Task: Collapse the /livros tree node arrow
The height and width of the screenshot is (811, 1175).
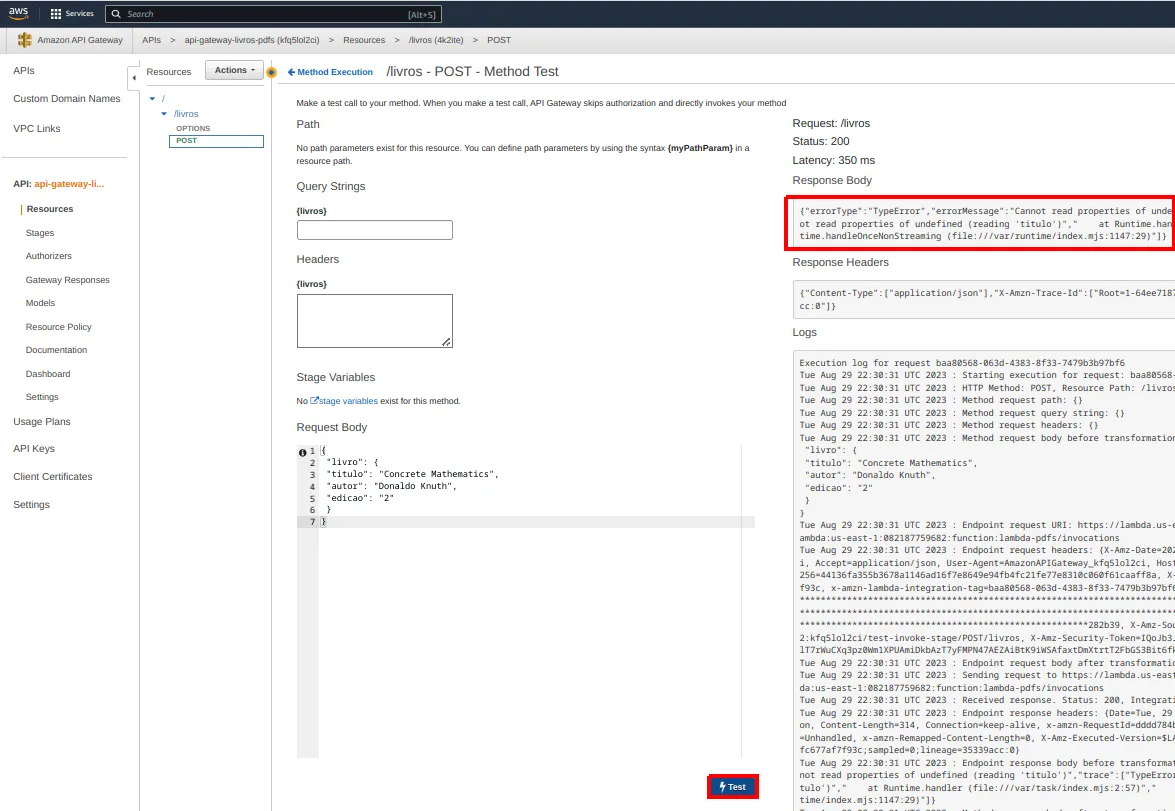Action: pos(164,114)
